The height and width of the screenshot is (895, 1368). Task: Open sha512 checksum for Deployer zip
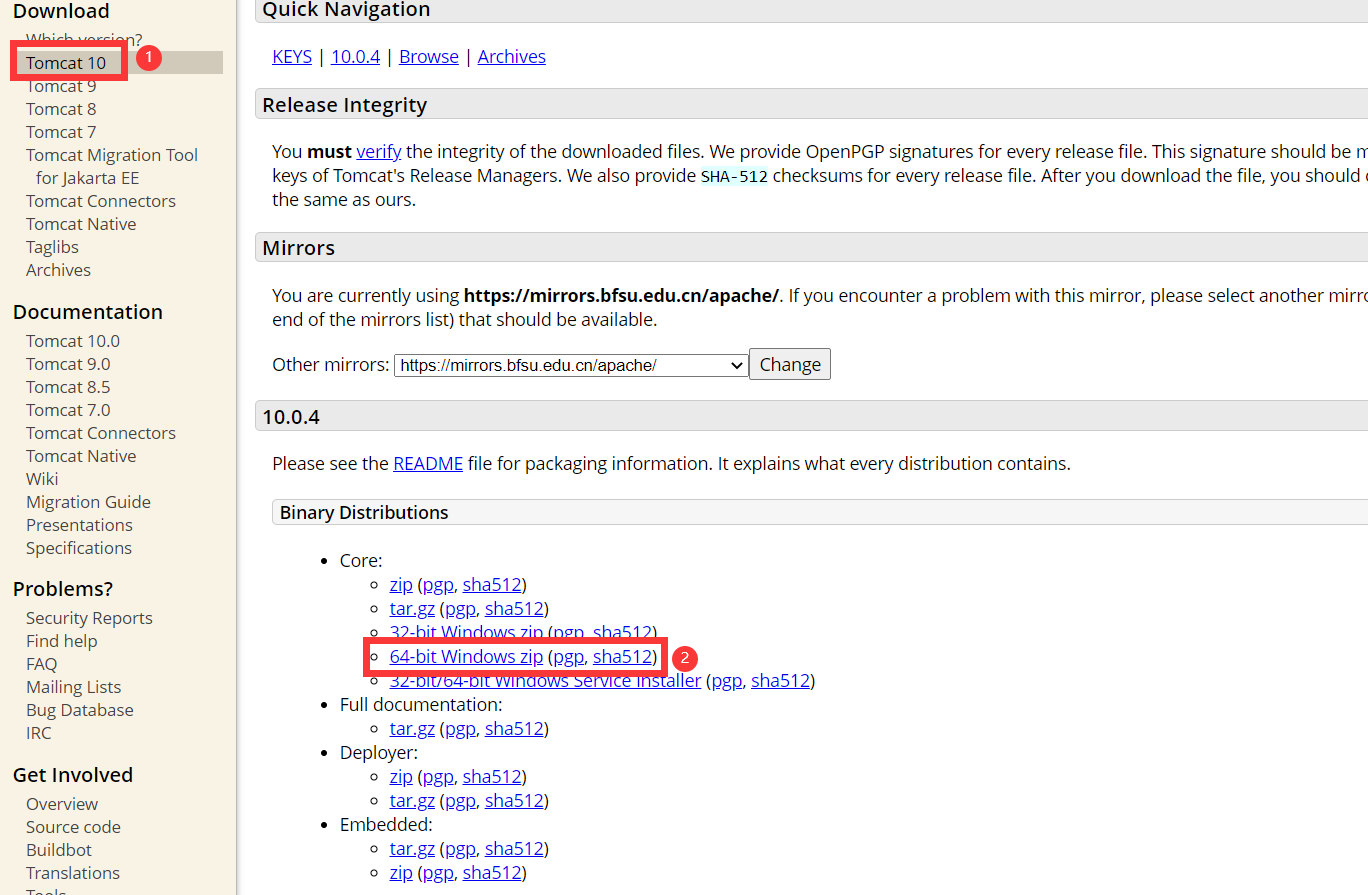[492, 777]
